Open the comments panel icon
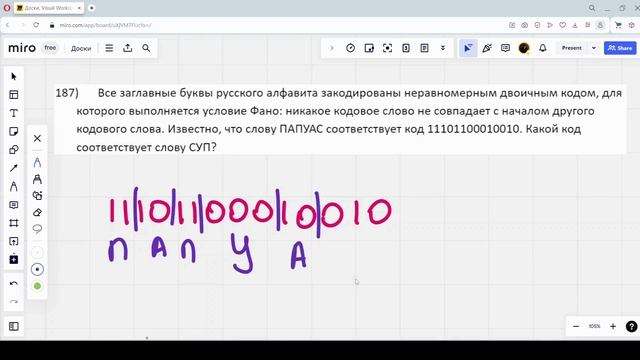Screen dimensions: 640x360 point(505,48)
